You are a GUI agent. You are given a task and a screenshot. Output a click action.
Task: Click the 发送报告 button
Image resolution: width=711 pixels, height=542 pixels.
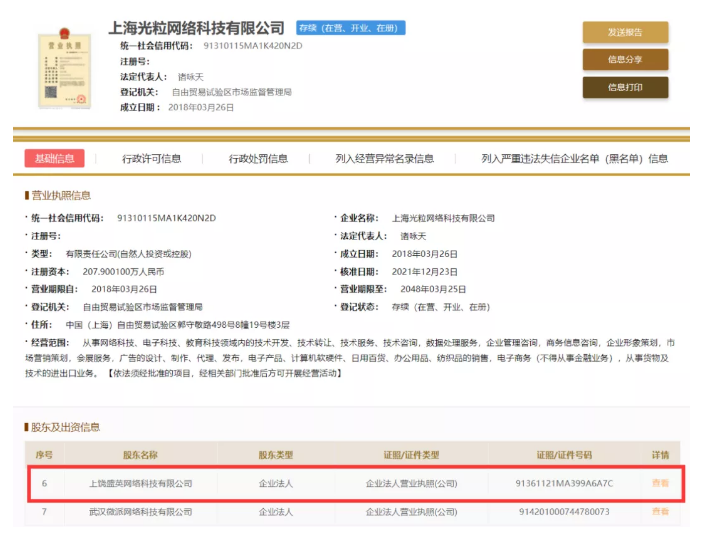[x=625, y=32]
